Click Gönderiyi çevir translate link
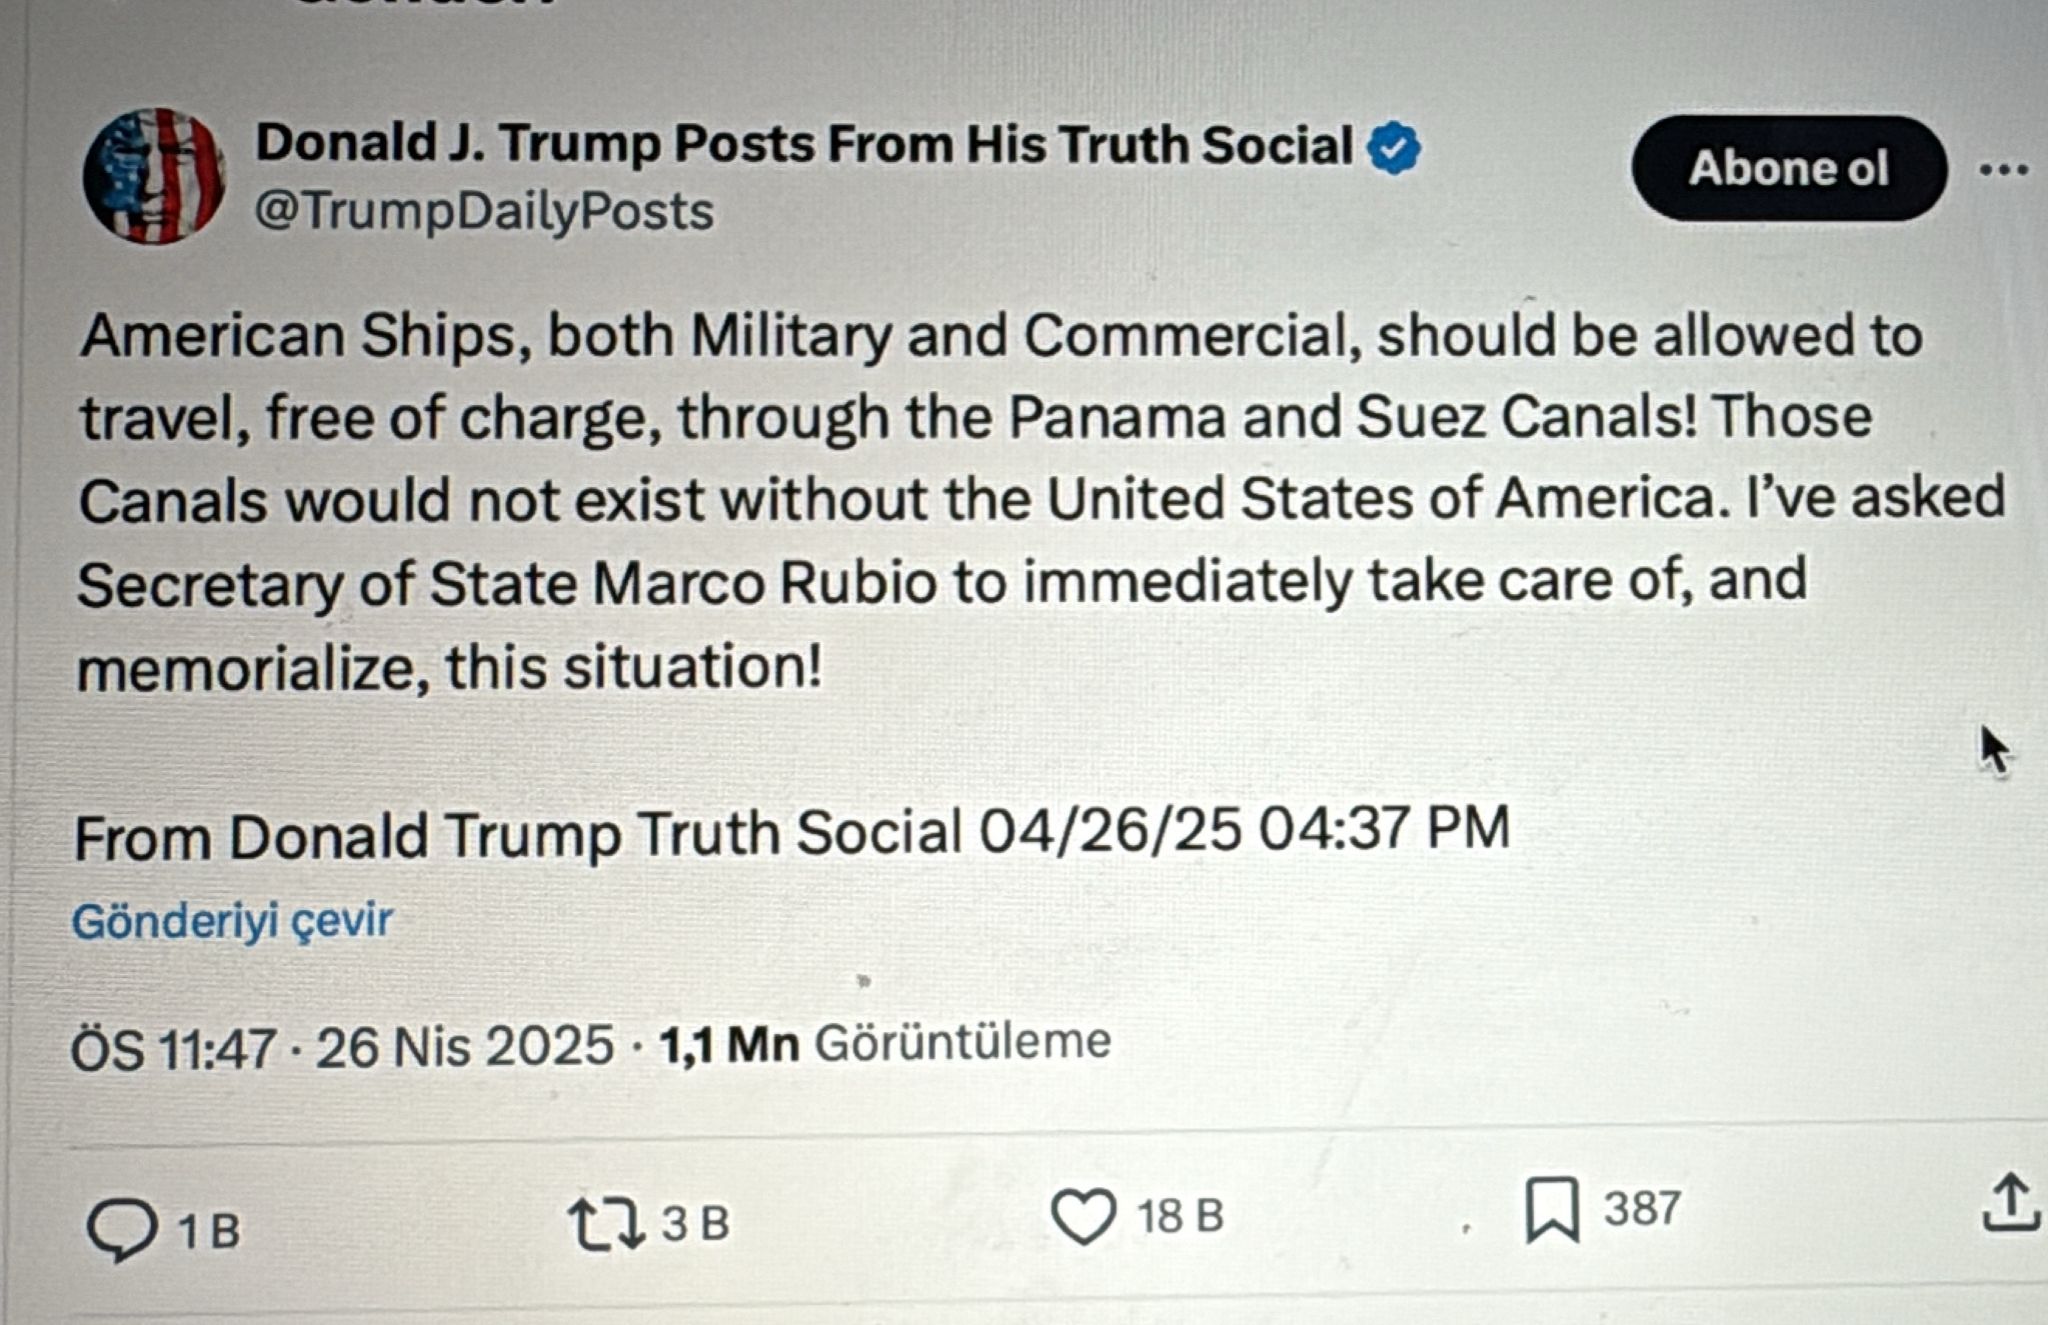Viewport: 2048px width, 1325px height. coord(232,920)
